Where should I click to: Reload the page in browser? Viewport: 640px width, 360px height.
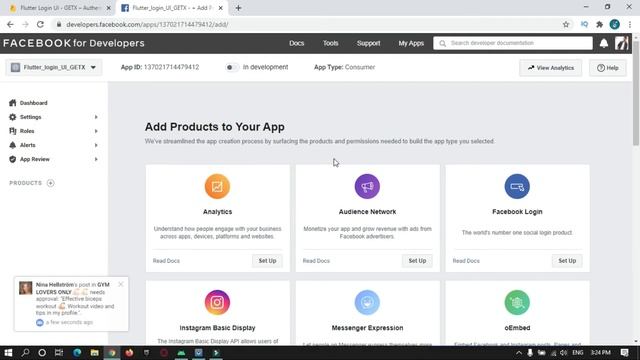(x=40, y=24)
